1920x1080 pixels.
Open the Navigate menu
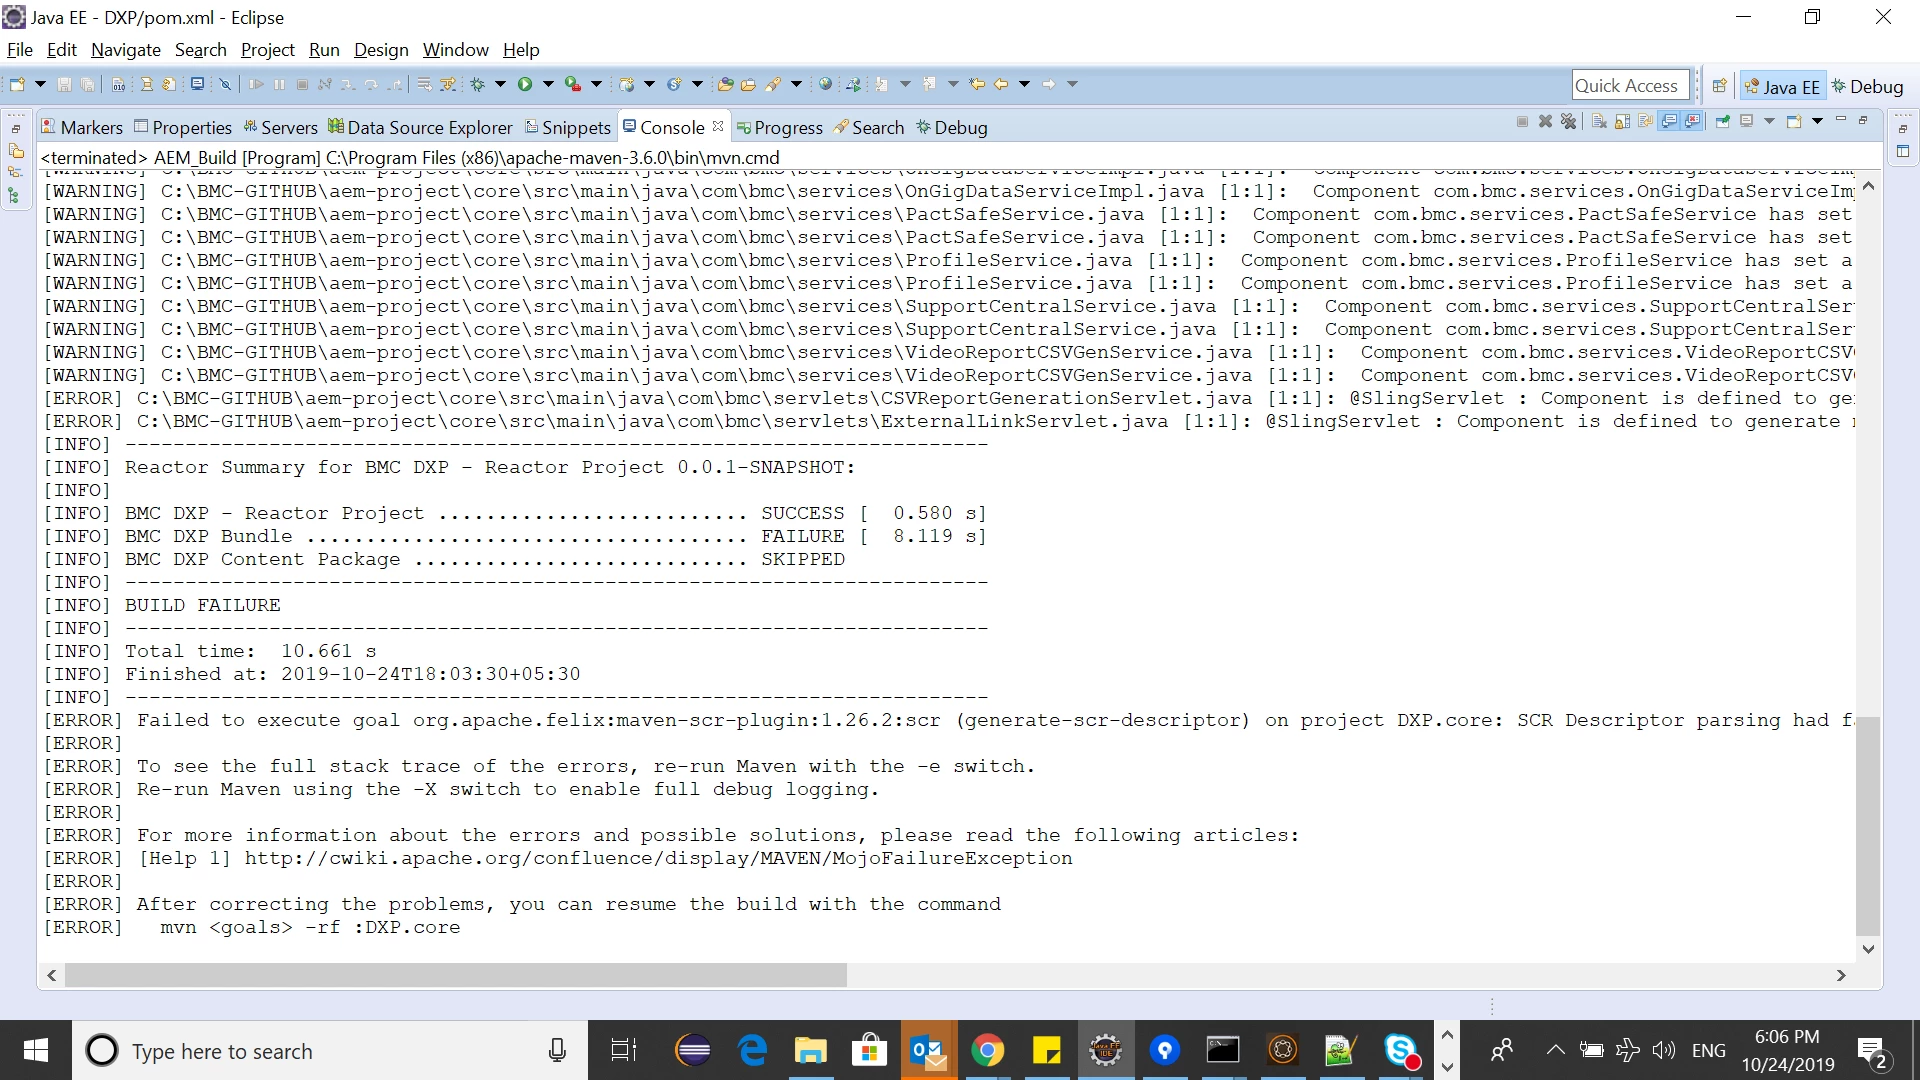(x=125, y=50)
